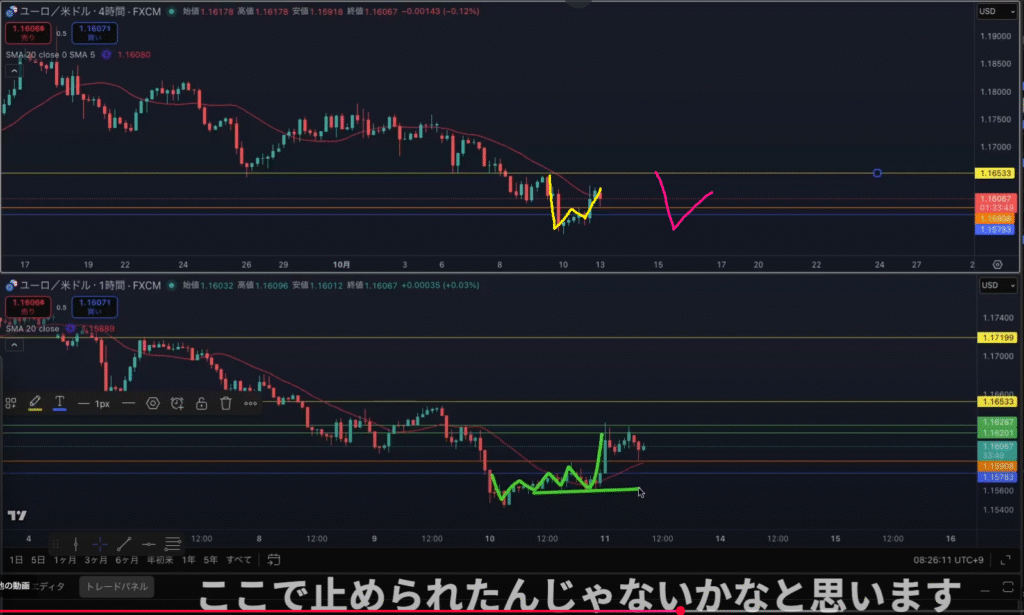Click the SMA 20 close legend on lower chart

point(33,329)
